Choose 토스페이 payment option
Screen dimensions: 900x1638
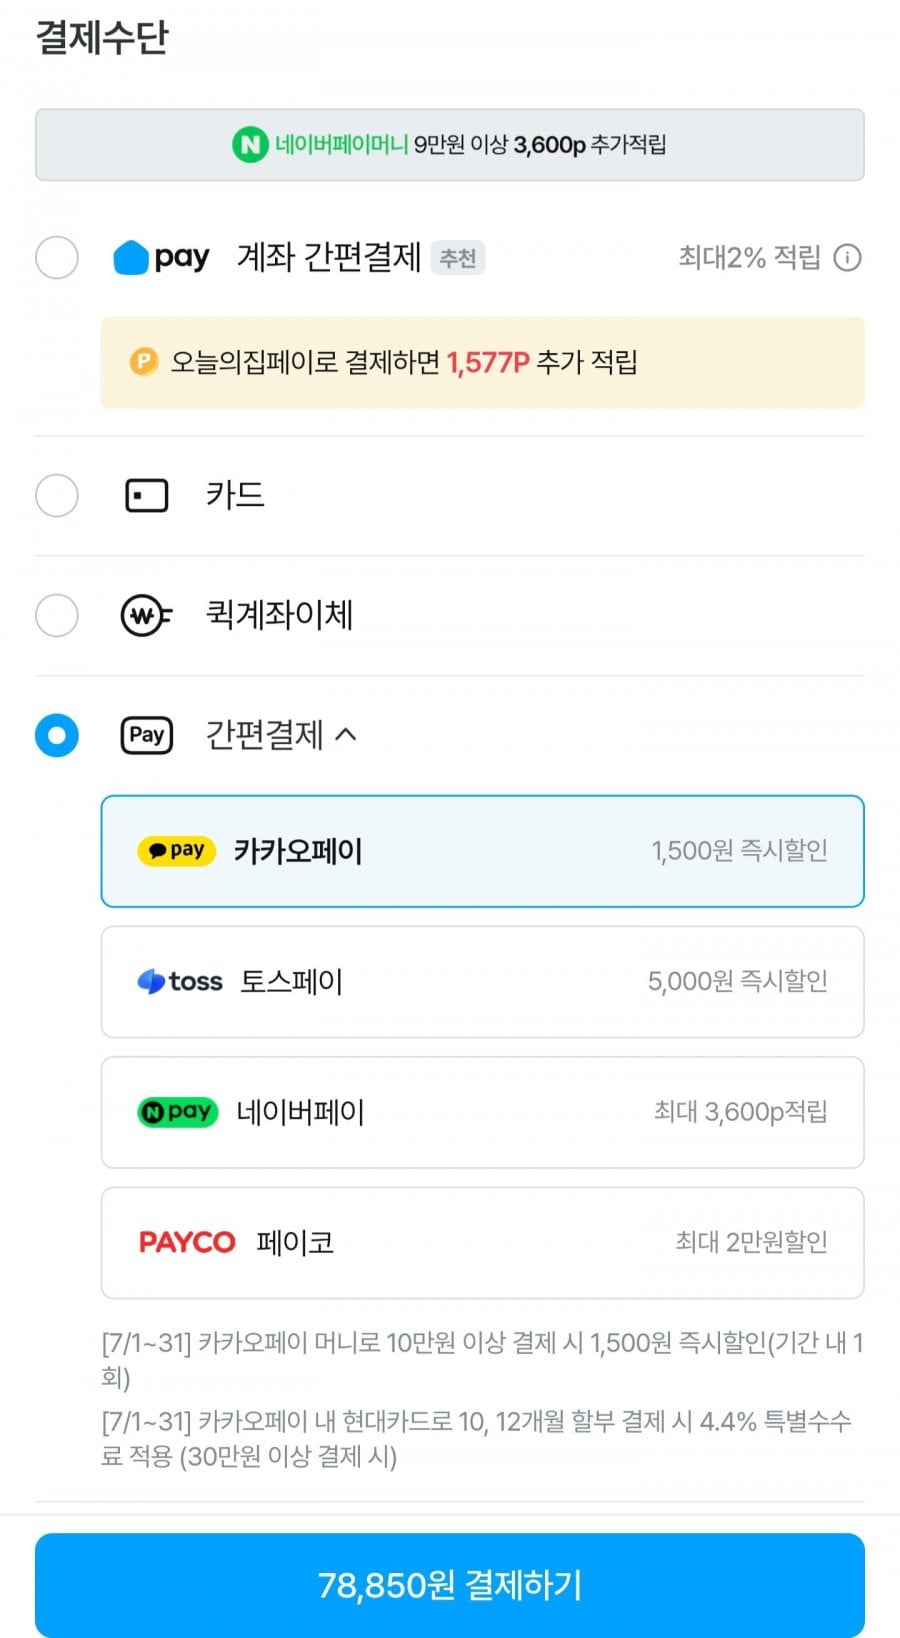[482, 982]
